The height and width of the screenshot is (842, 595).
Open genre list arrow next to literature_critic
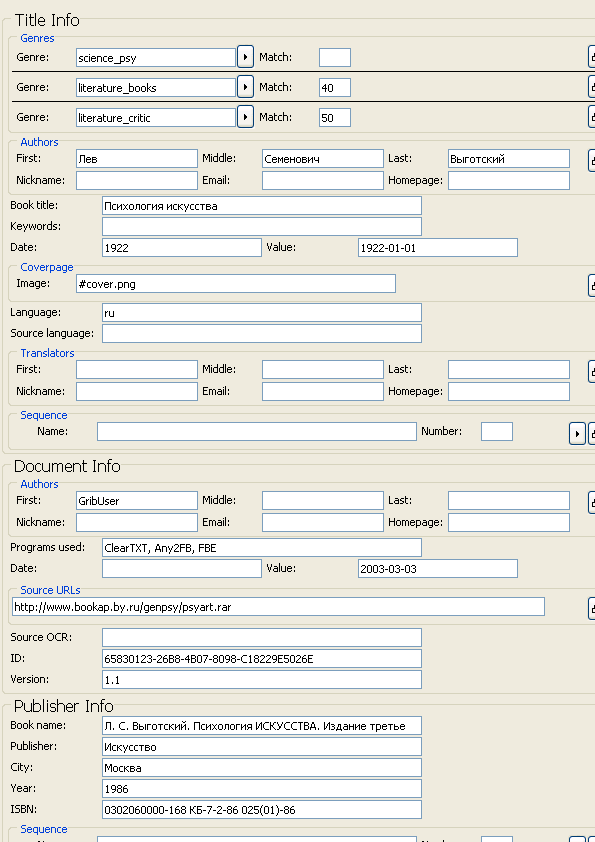pyautogui.click(x=245, y=117)
